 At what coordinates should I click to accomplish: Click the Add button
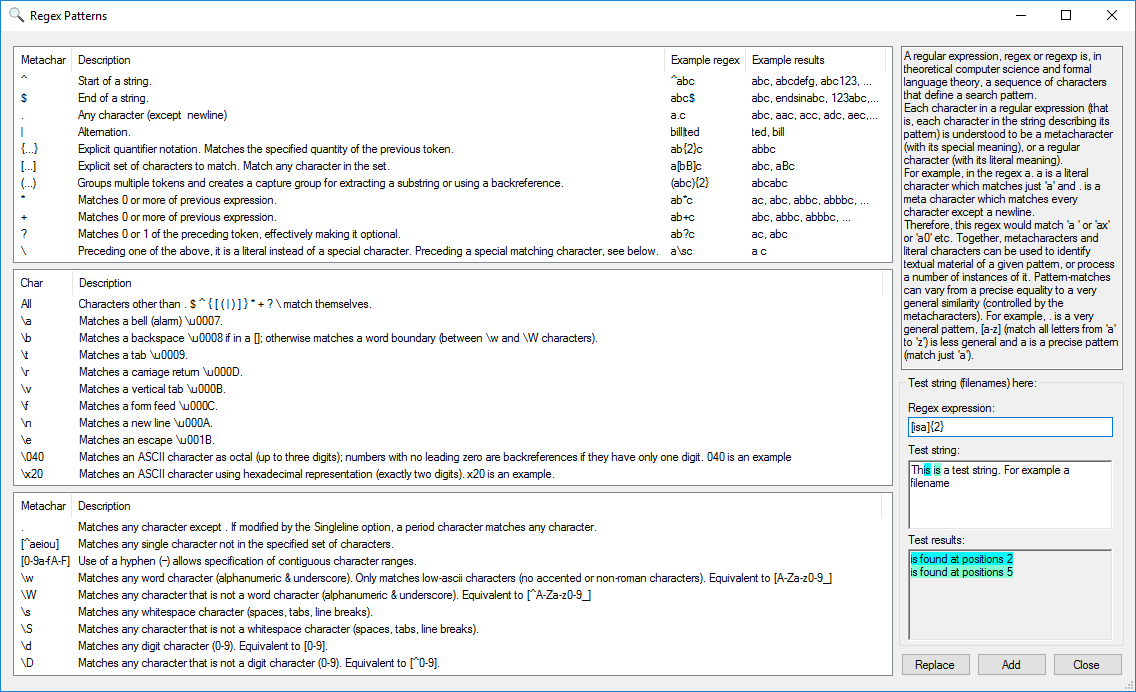click(1011, 664)
